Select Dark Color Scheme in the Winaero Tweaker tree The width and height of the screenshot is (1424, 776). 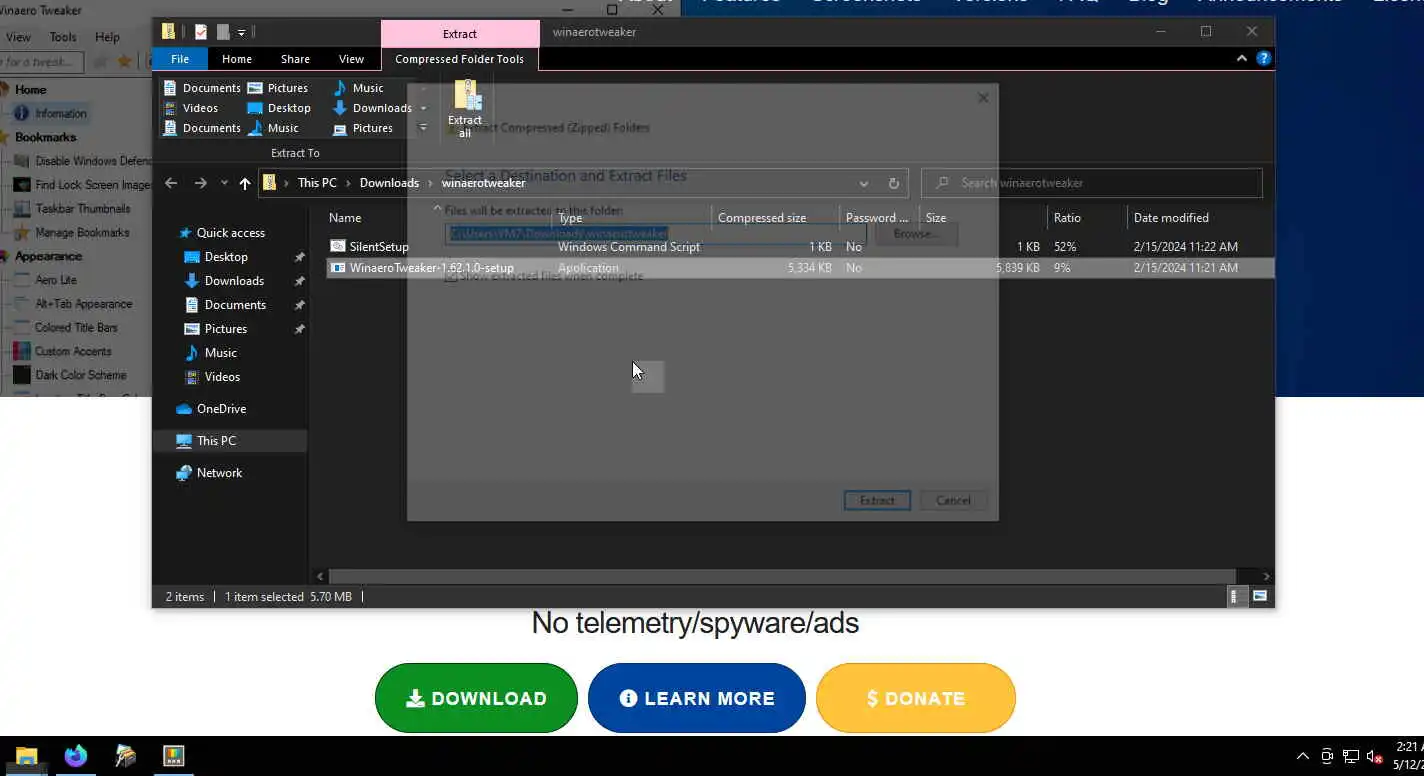(x=81, y=375)
